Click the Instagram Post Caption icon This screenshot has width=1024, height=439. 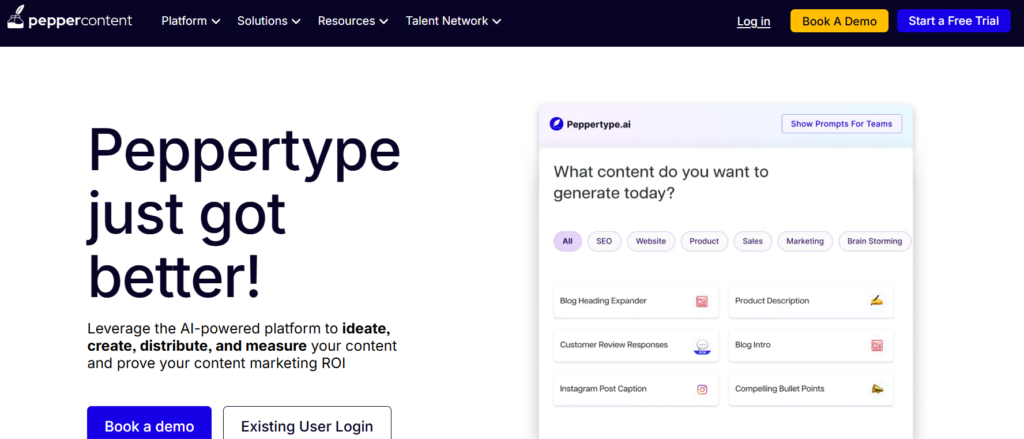(x=702, y=389)
